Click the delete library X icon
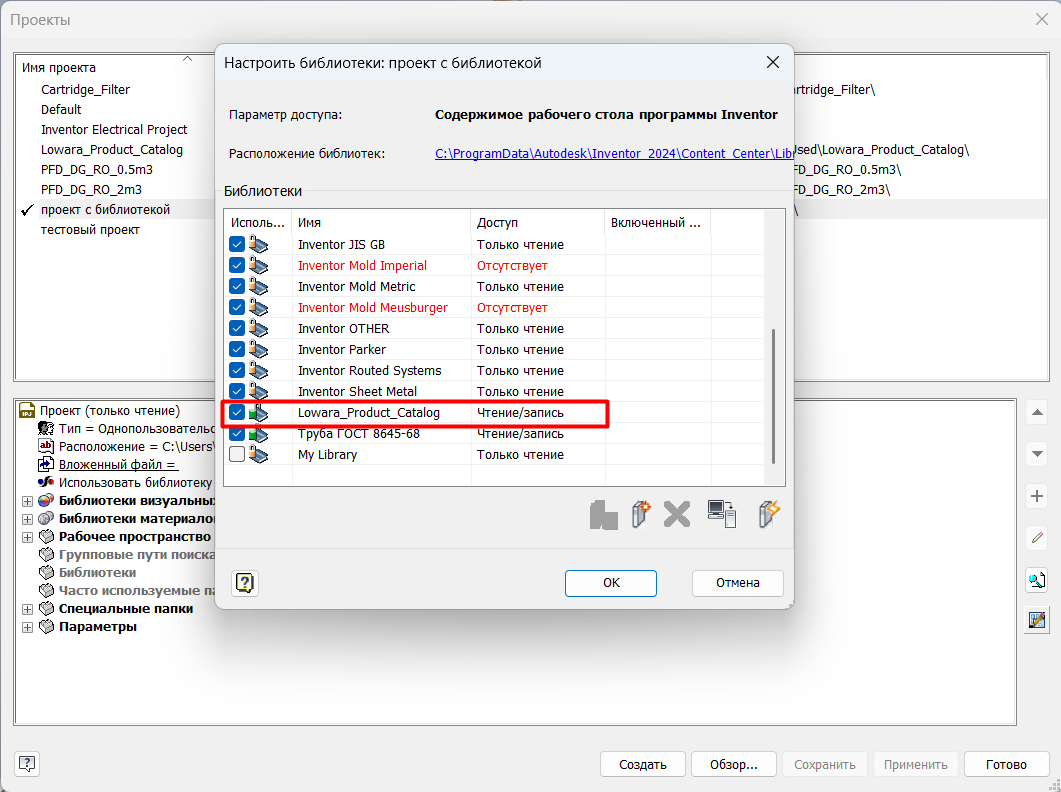Image resolution: width=1061 pixels, height=792 pixels. coord(677,514)
